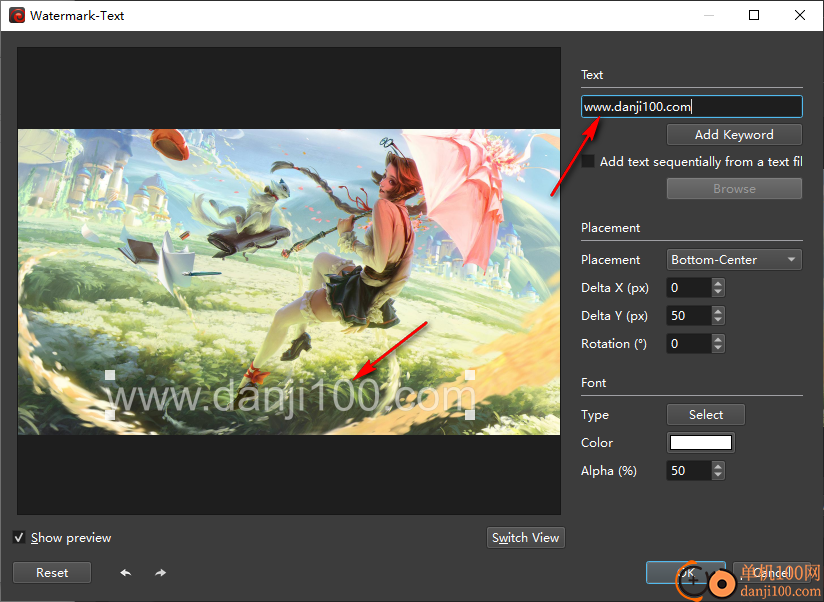Viewport: 824px width, 602px height.
Task: Increase Delta X value with up arrow
Action: 718,283
